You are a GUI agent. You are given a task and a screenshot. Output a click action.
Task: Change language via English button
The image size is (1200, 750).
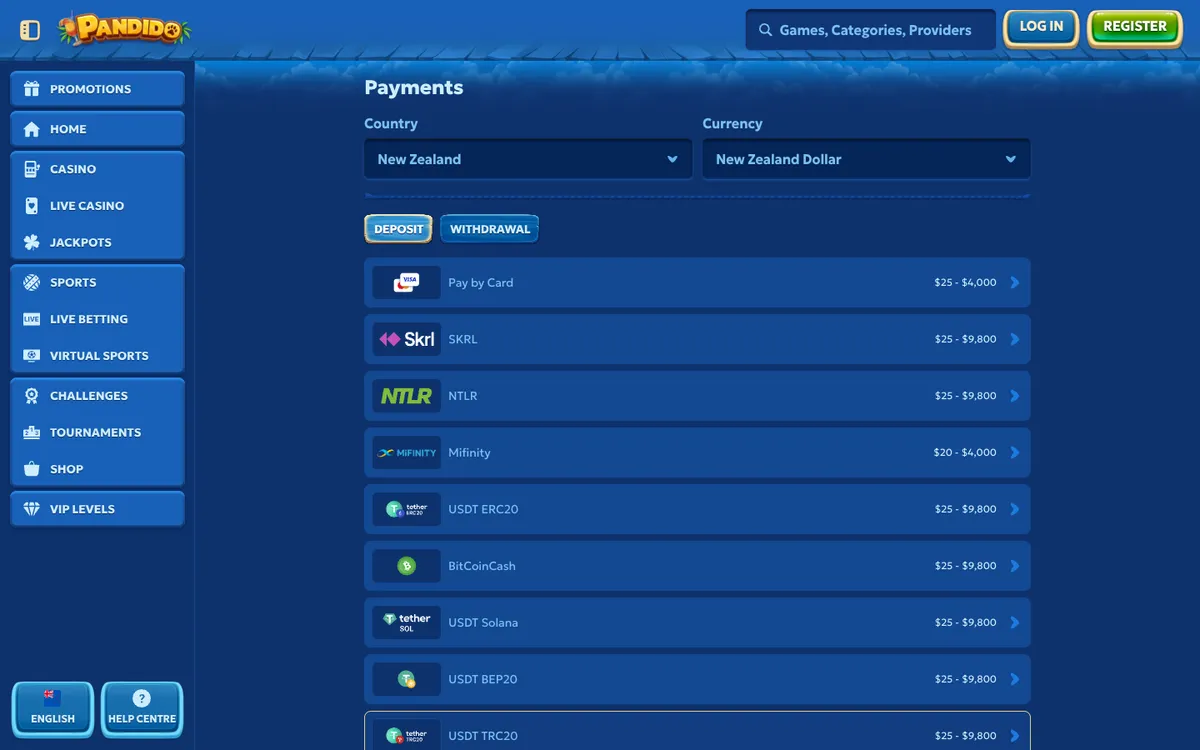point(53,709)
